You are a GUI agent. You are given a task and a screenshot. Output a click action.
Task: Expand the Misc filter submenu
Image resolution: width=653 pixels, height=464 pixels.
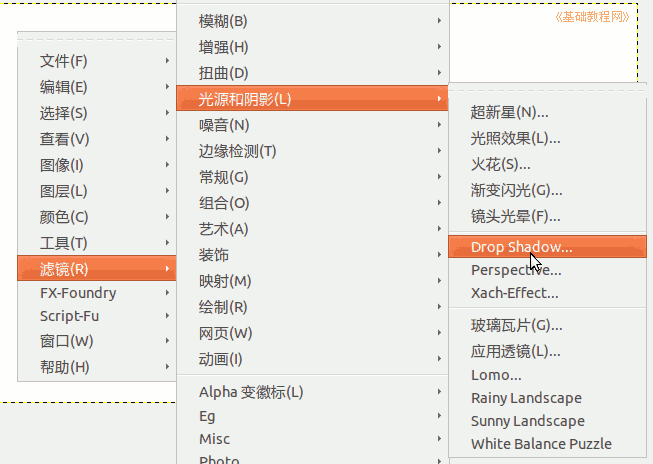coord(312,439)
